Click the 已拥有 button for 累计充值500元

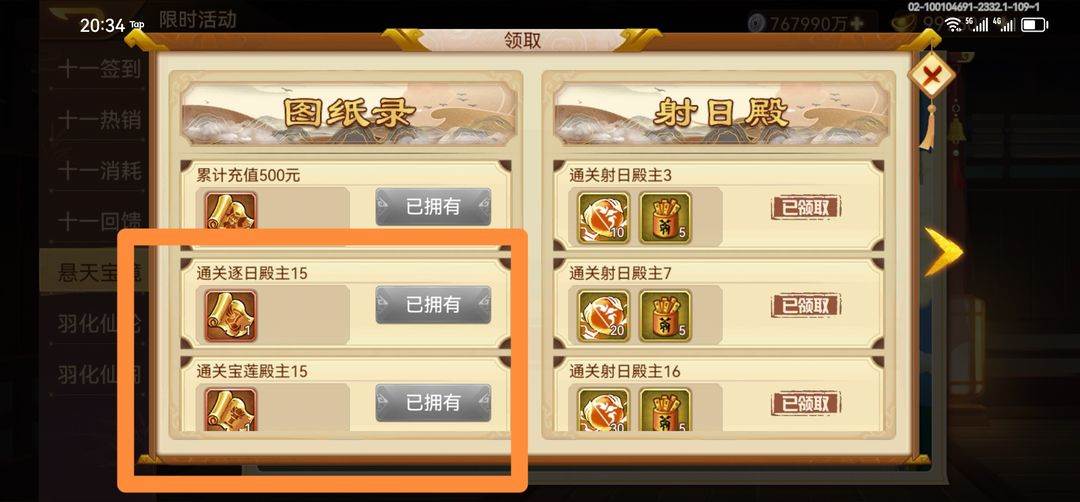433,207
